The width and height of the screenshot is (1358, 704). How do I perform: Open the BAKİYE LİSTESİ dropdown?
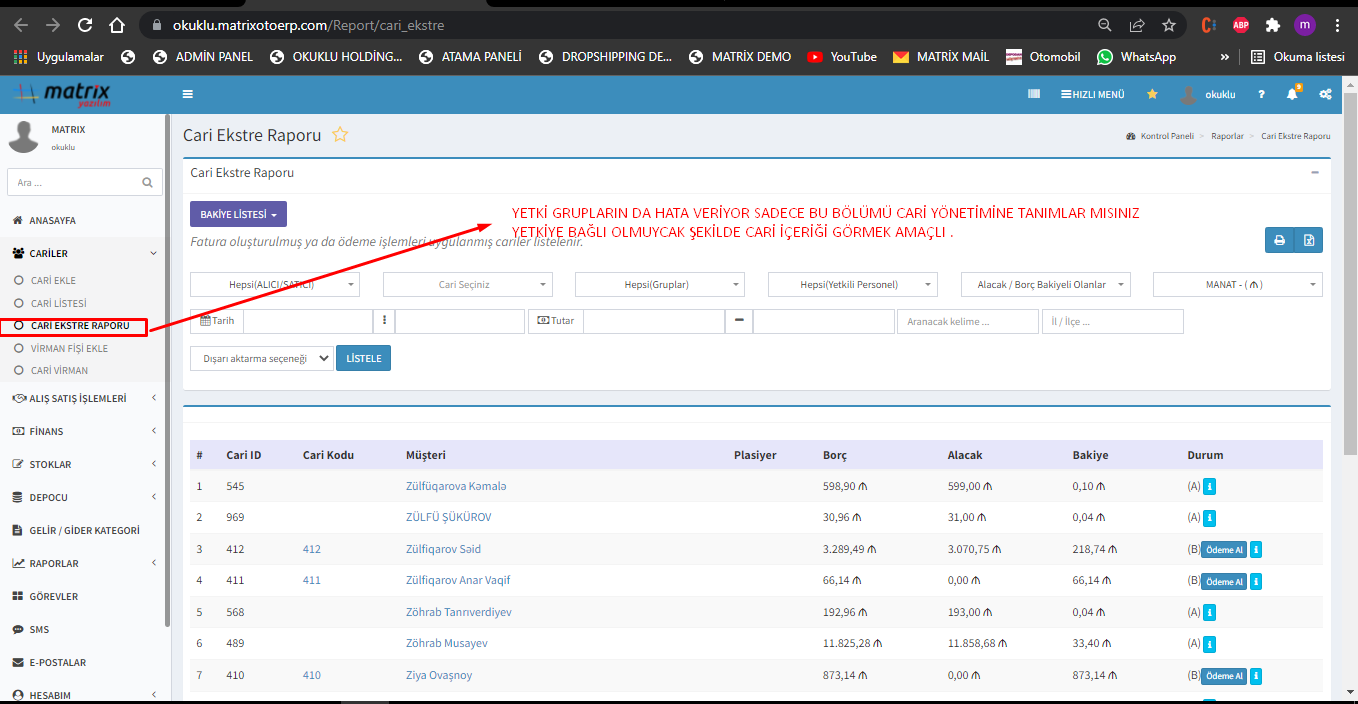pos(238,215)
